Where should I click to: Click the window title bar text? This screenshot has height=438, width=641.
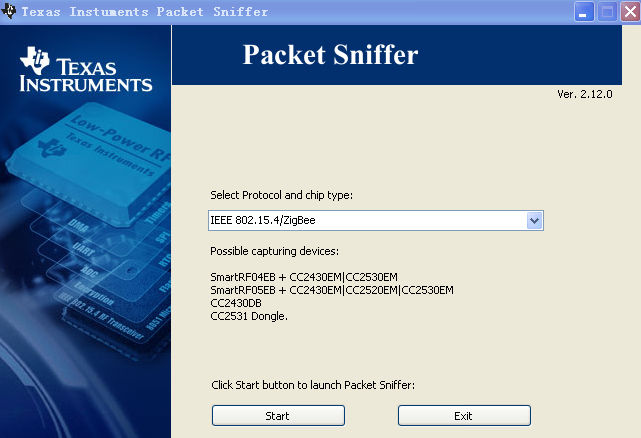click(x=145, y=12)
